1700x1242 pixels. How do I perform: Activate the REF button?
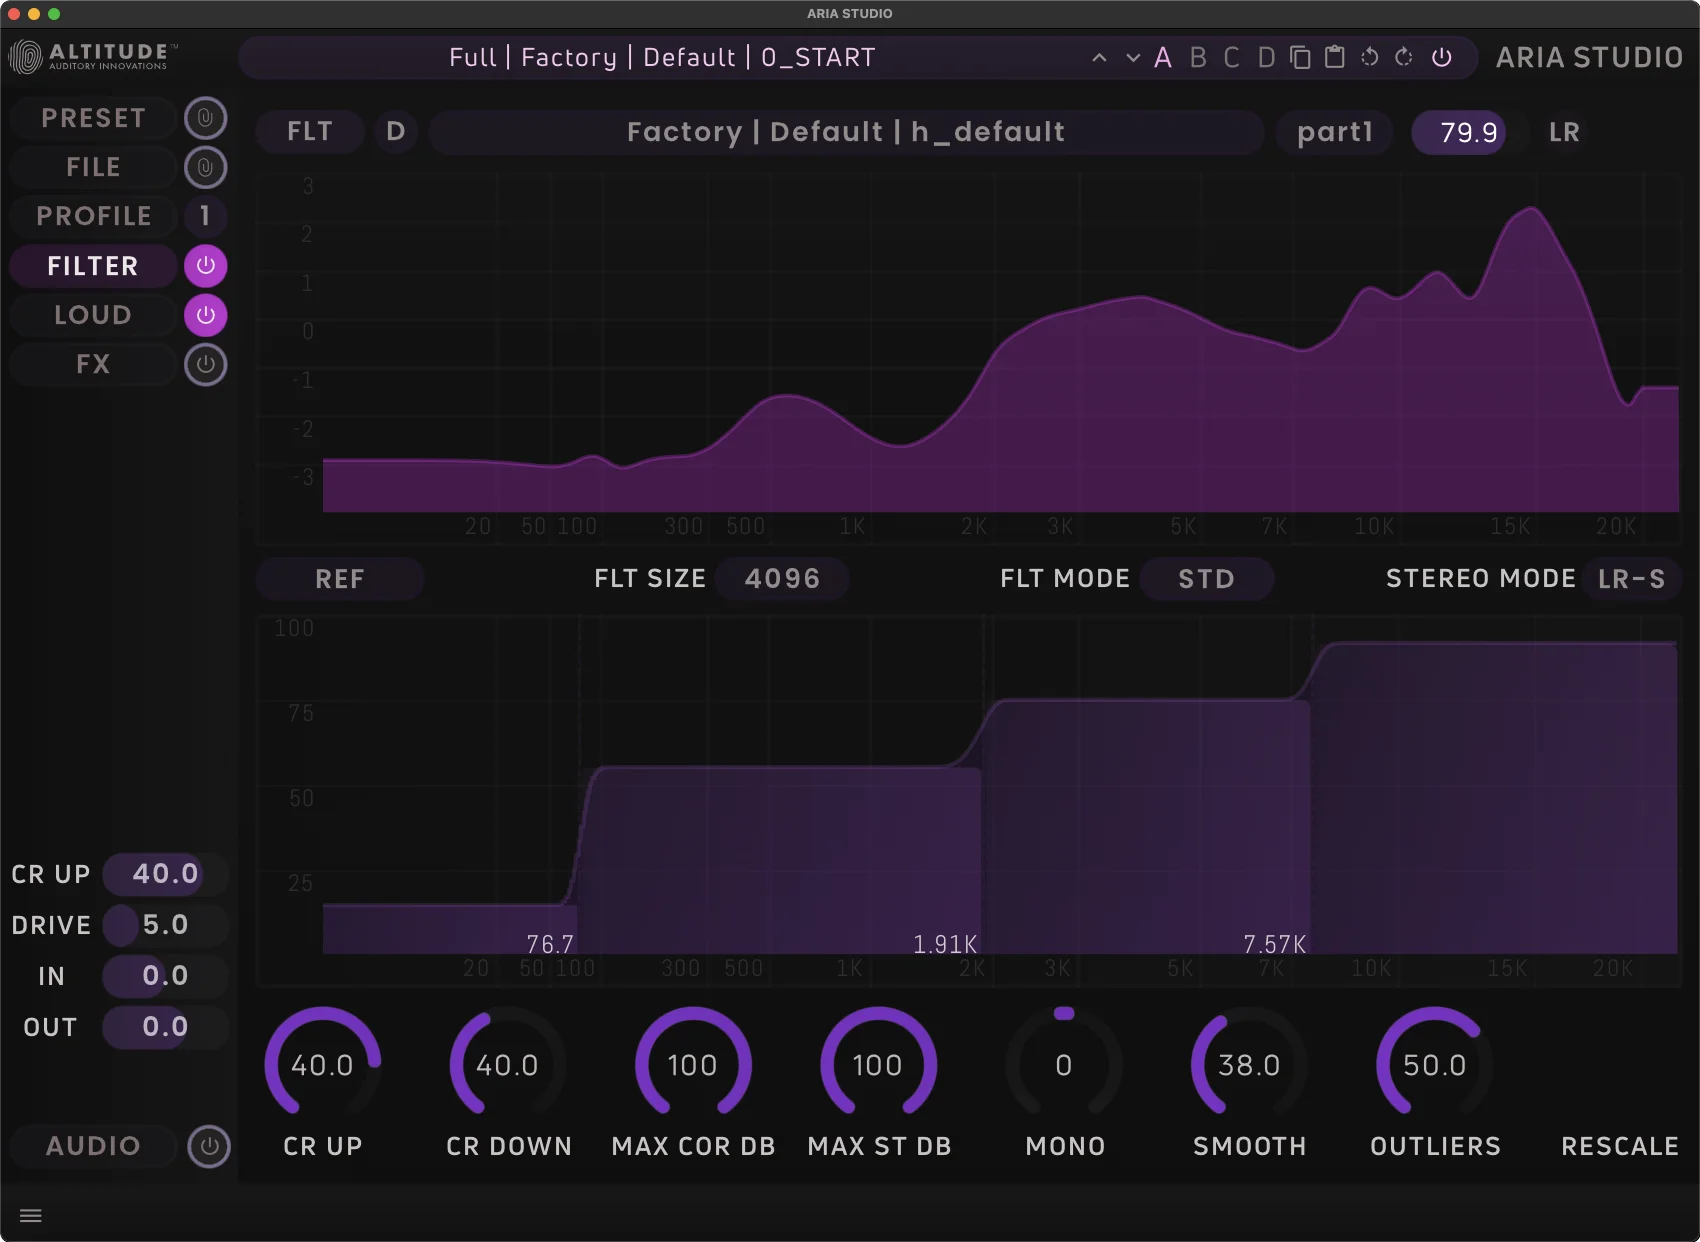(x=340, y=578)
